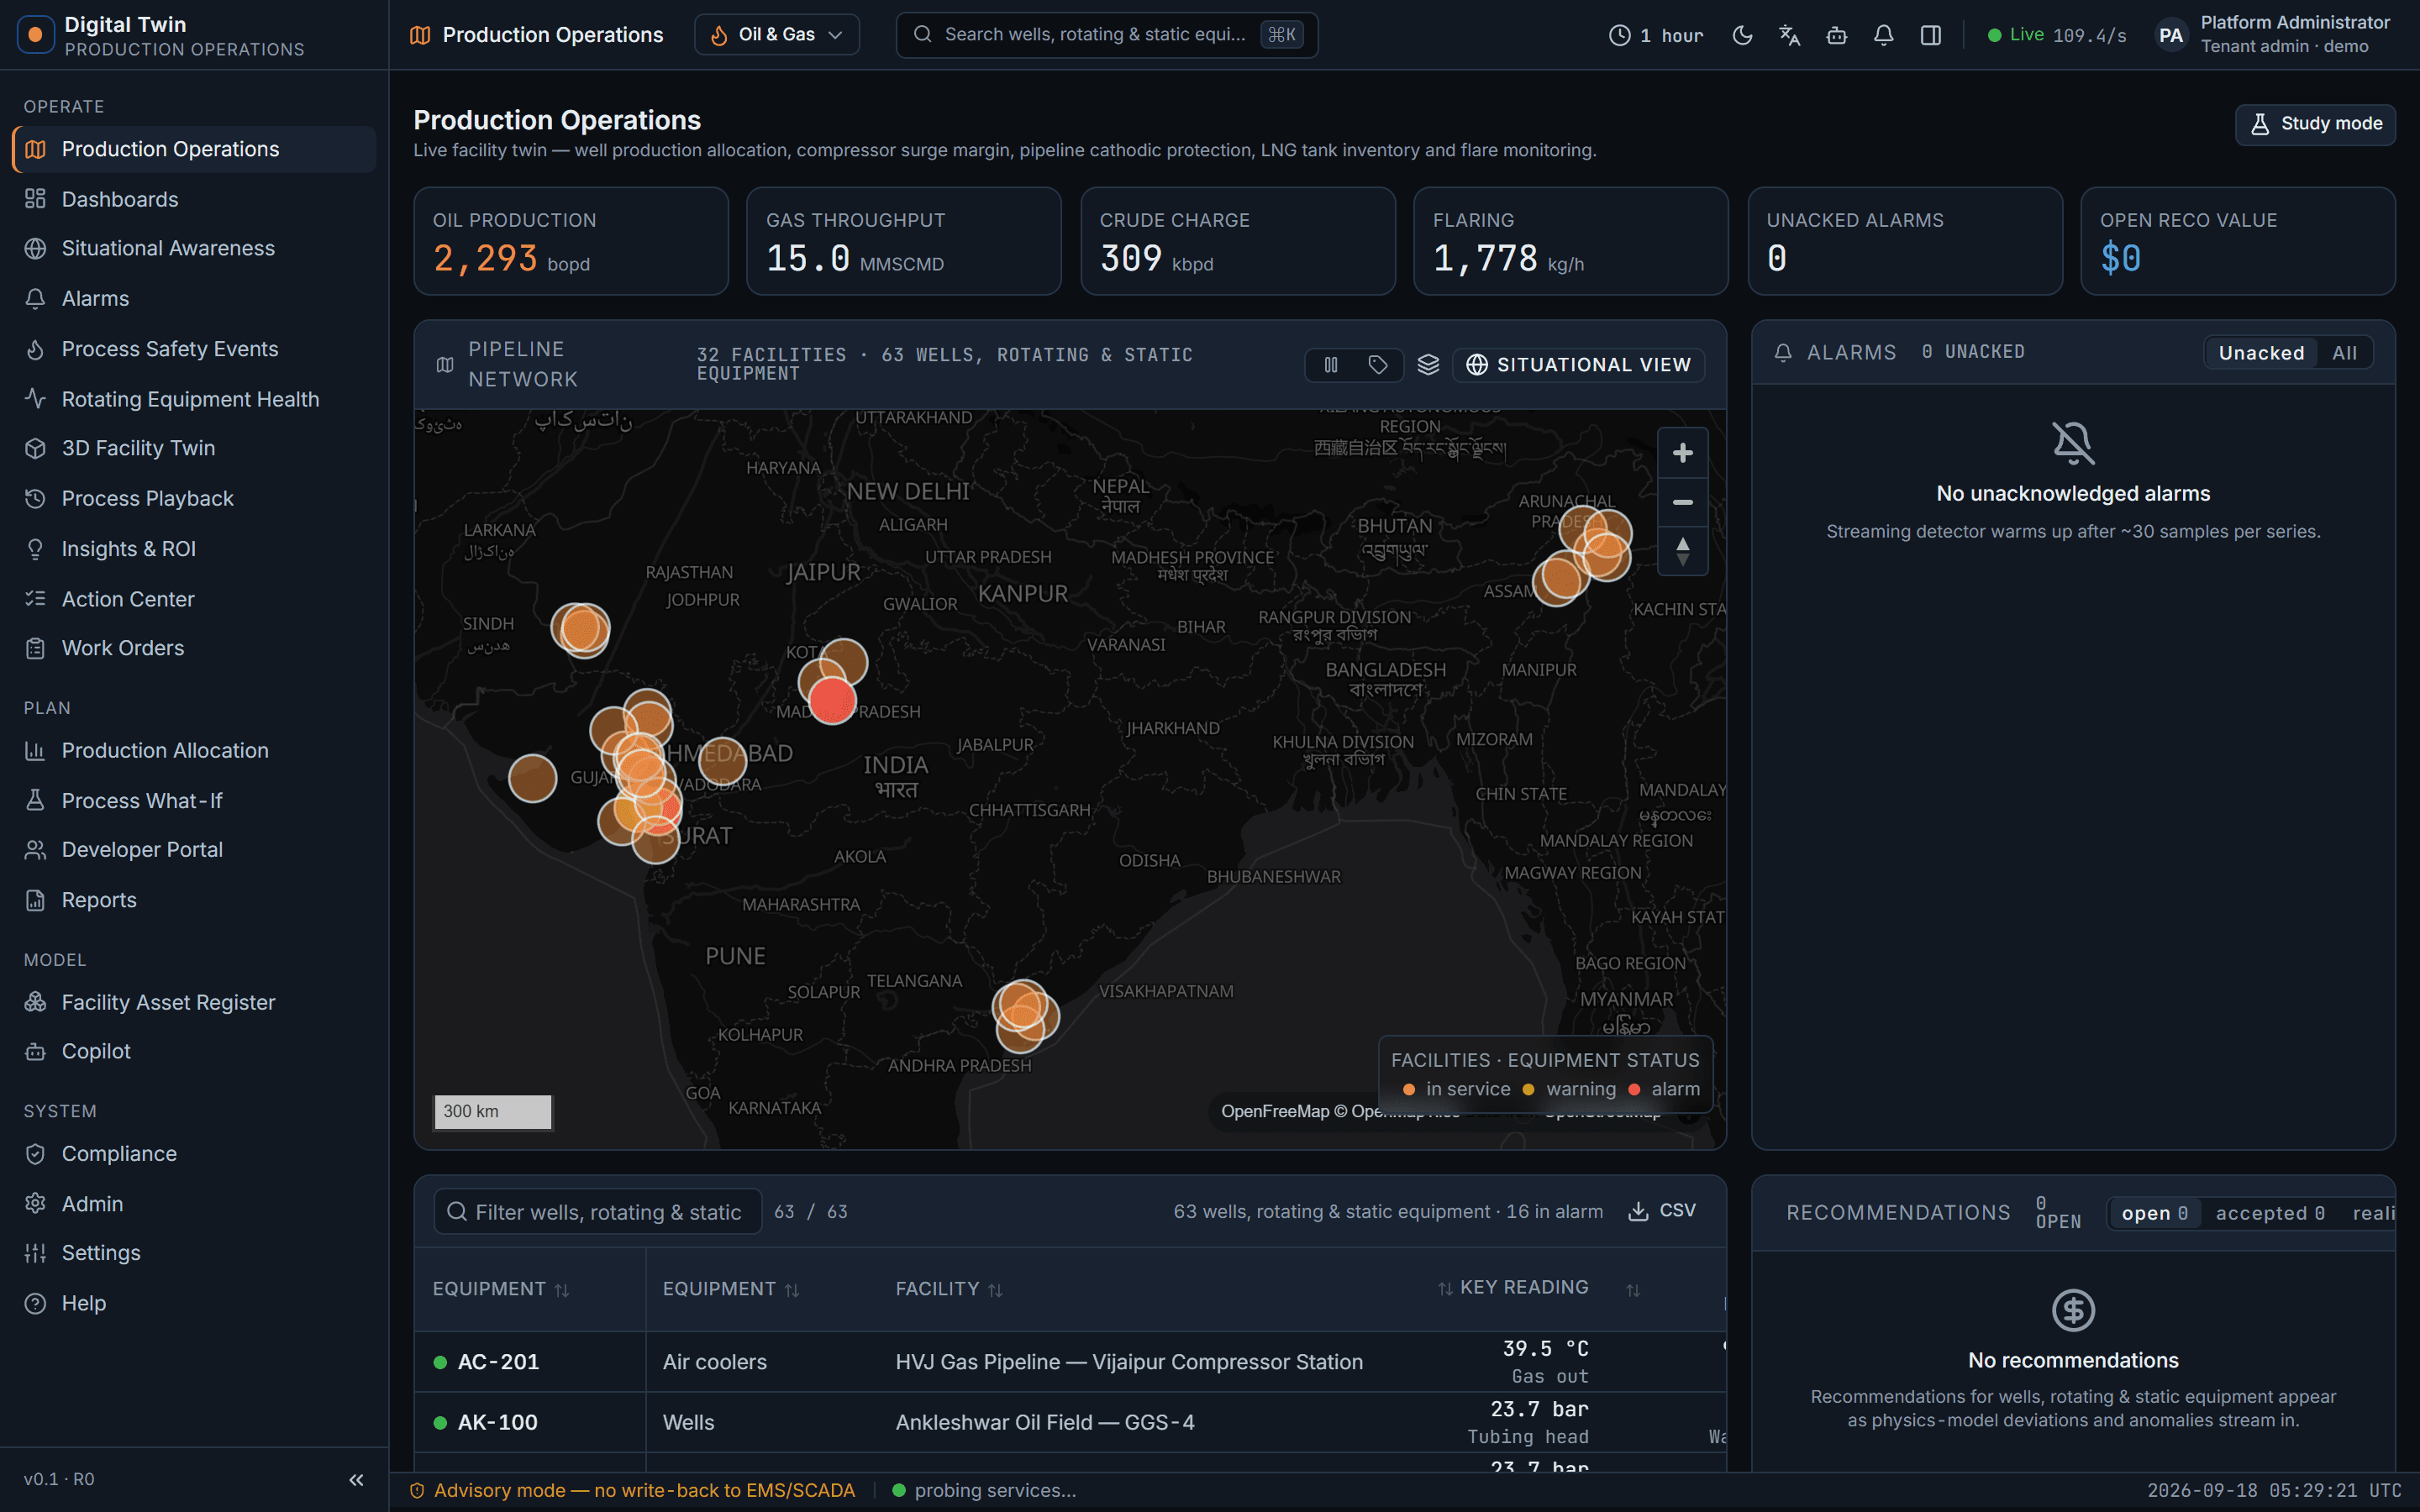Open language translation icon in top bar

(x=1789, y=35)
